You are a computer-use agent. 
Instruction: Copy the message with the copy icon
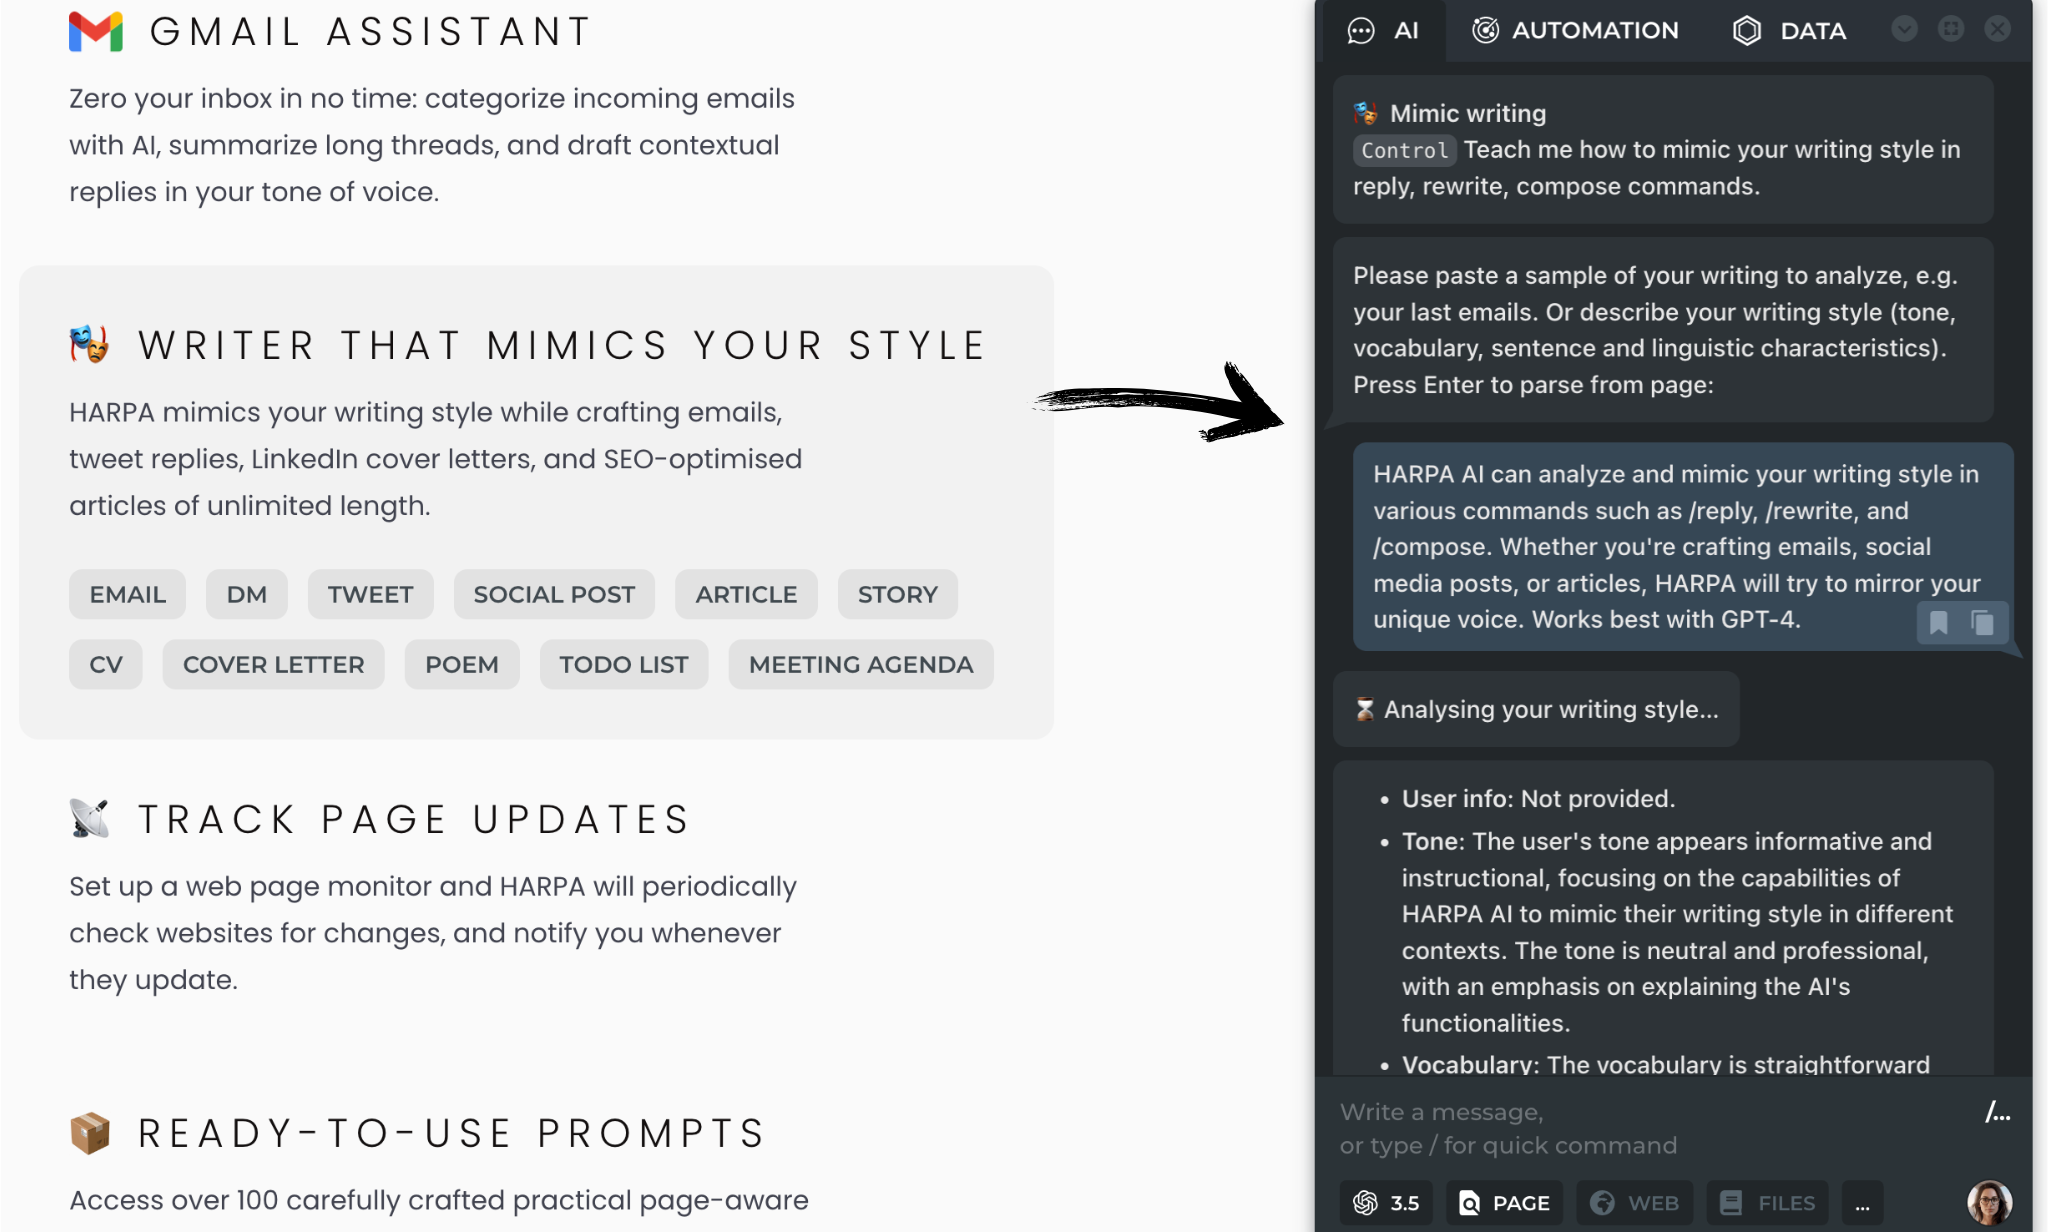pyautogui.click(x=1982, y=623)
